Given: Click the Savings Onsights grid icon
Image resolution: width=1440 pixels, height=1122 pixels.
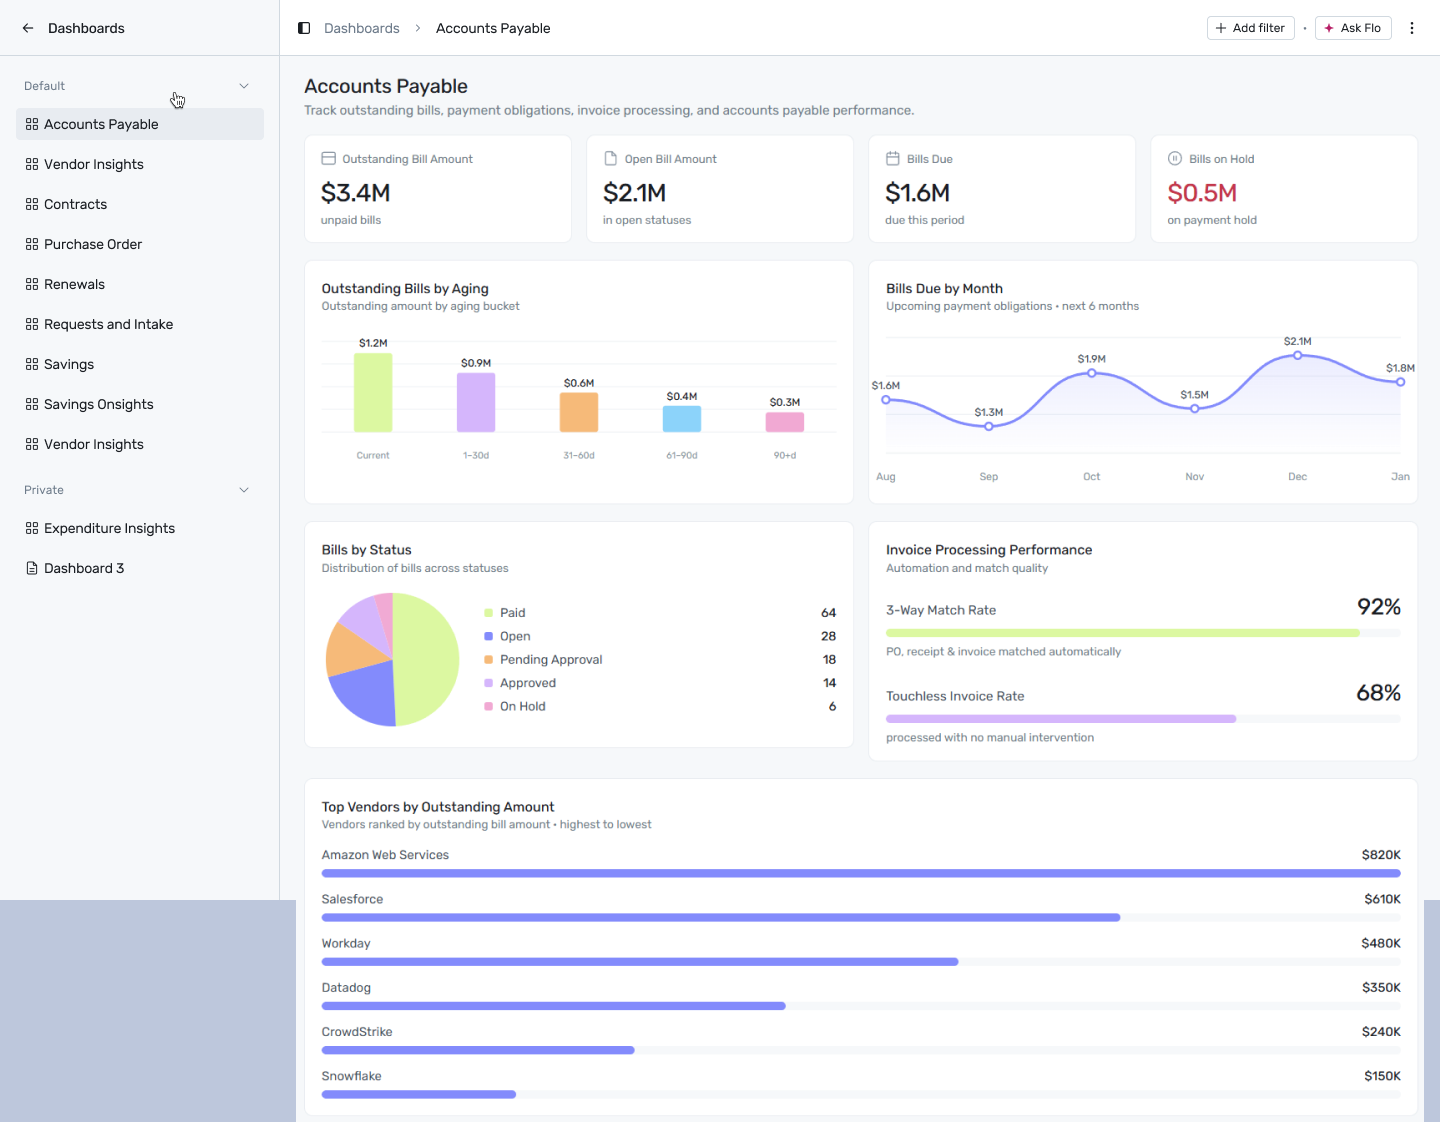Looking at the screenshot, I should [32, 404].
